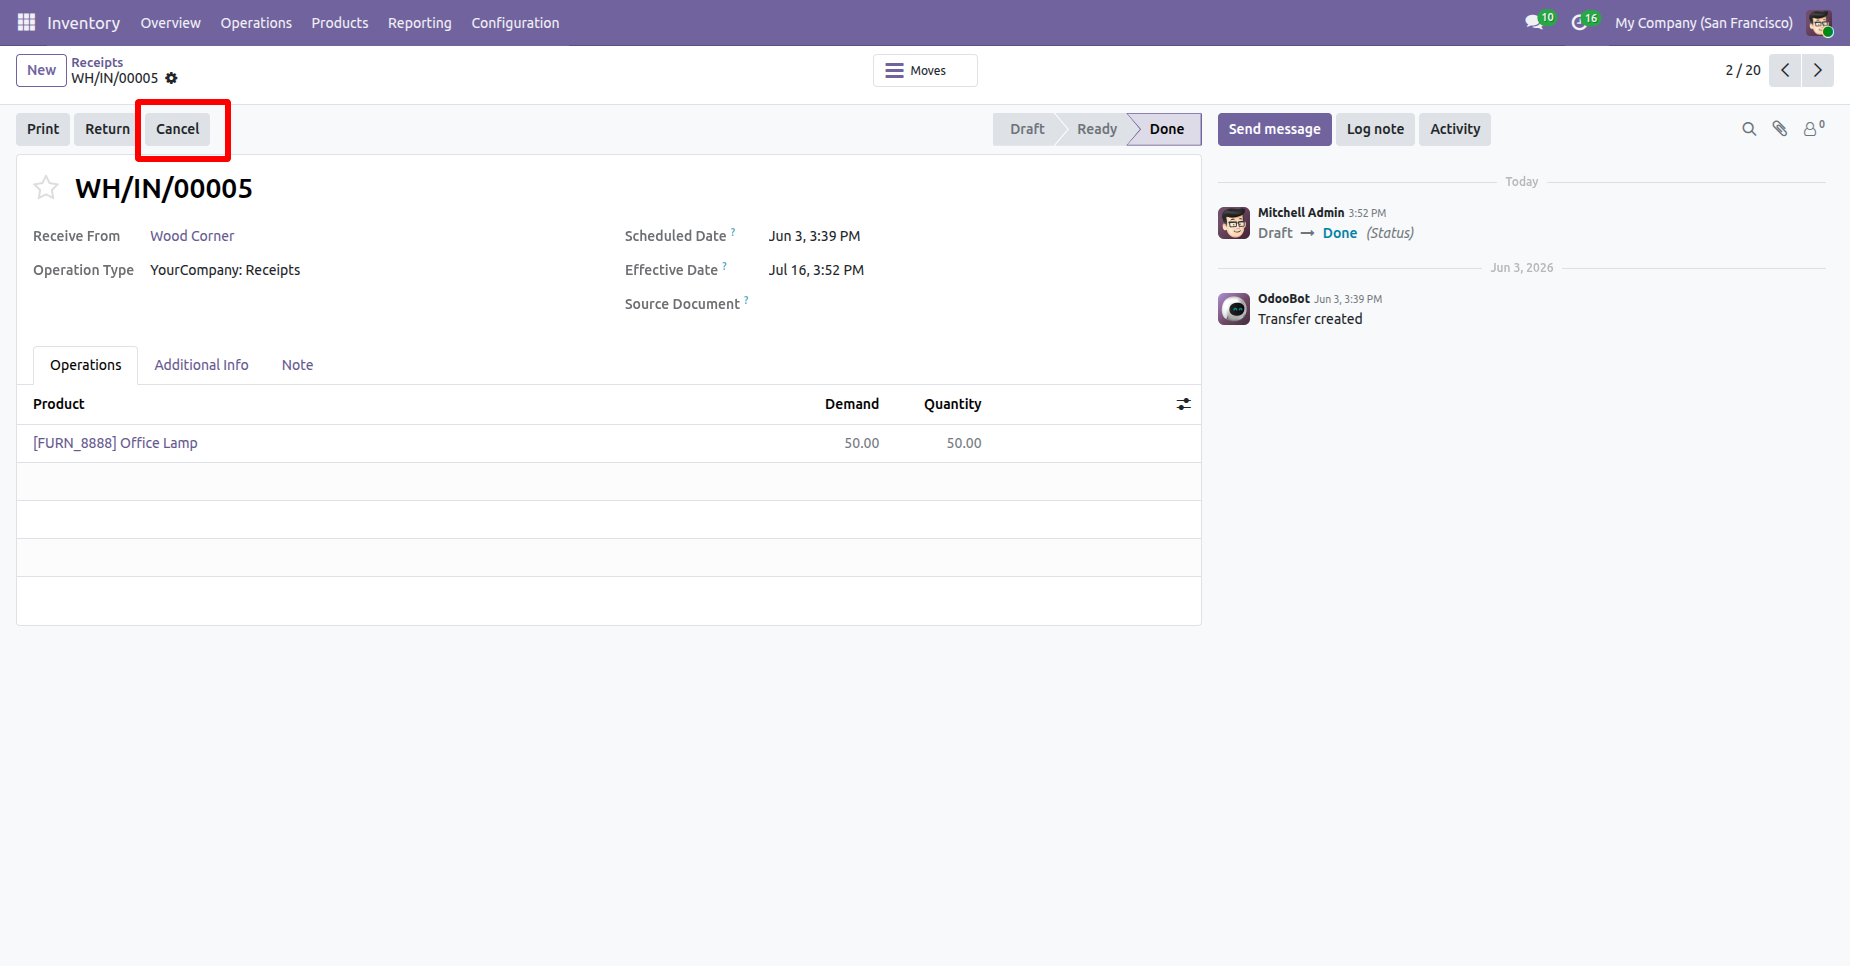Search chatter messages with magnifier icon
Screen dimensions: 1850x966
pyautogui.click(x=1749, y=129)
